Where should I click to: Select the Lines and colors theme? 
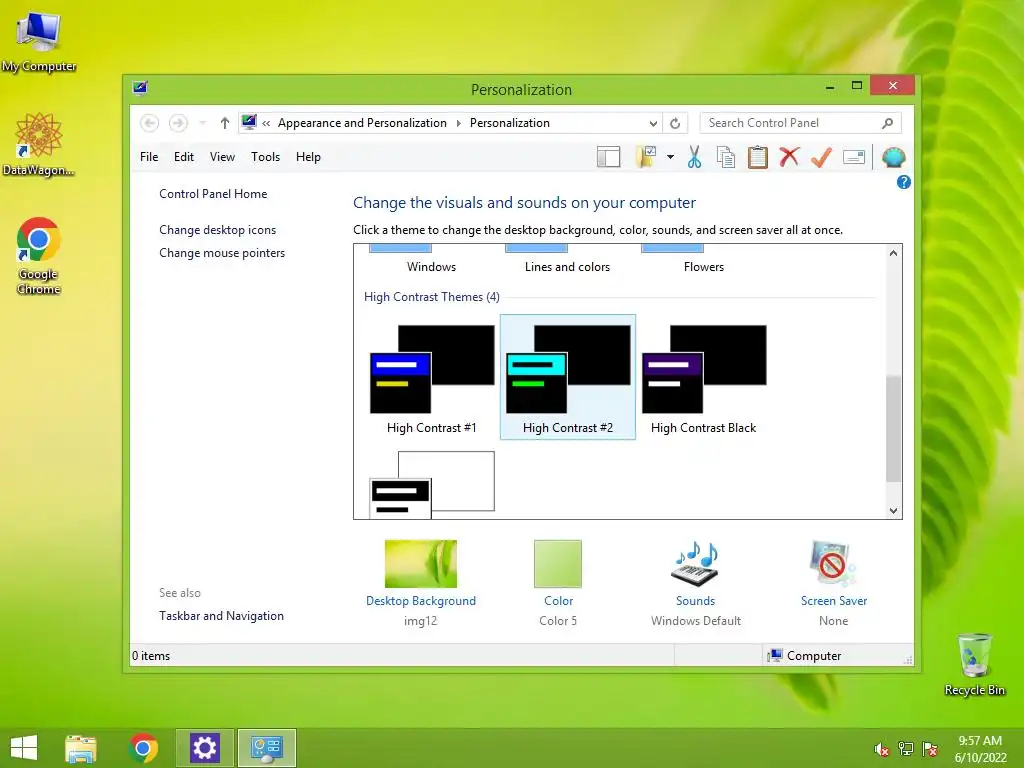(x=567, y=266)
